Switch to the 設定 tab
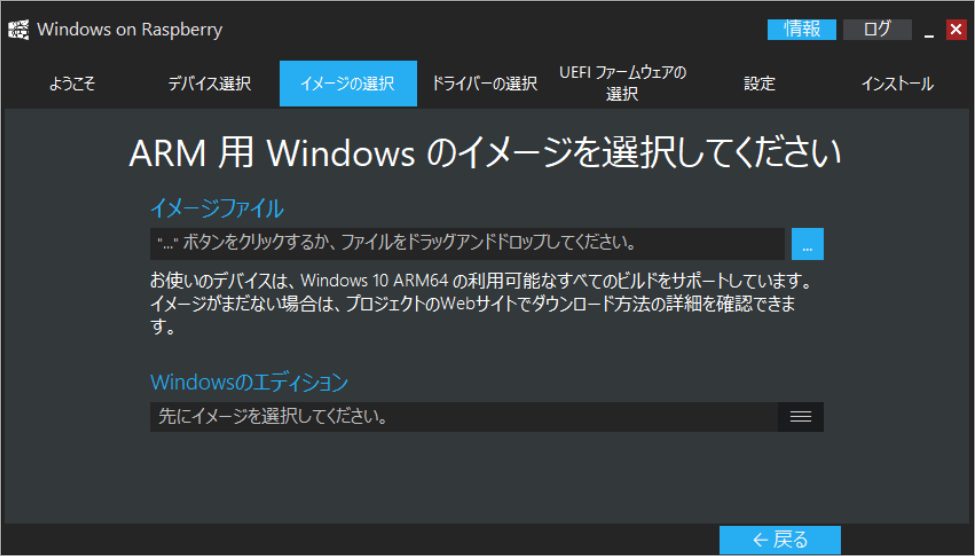 pyautogui.click(x=760, y=83)
